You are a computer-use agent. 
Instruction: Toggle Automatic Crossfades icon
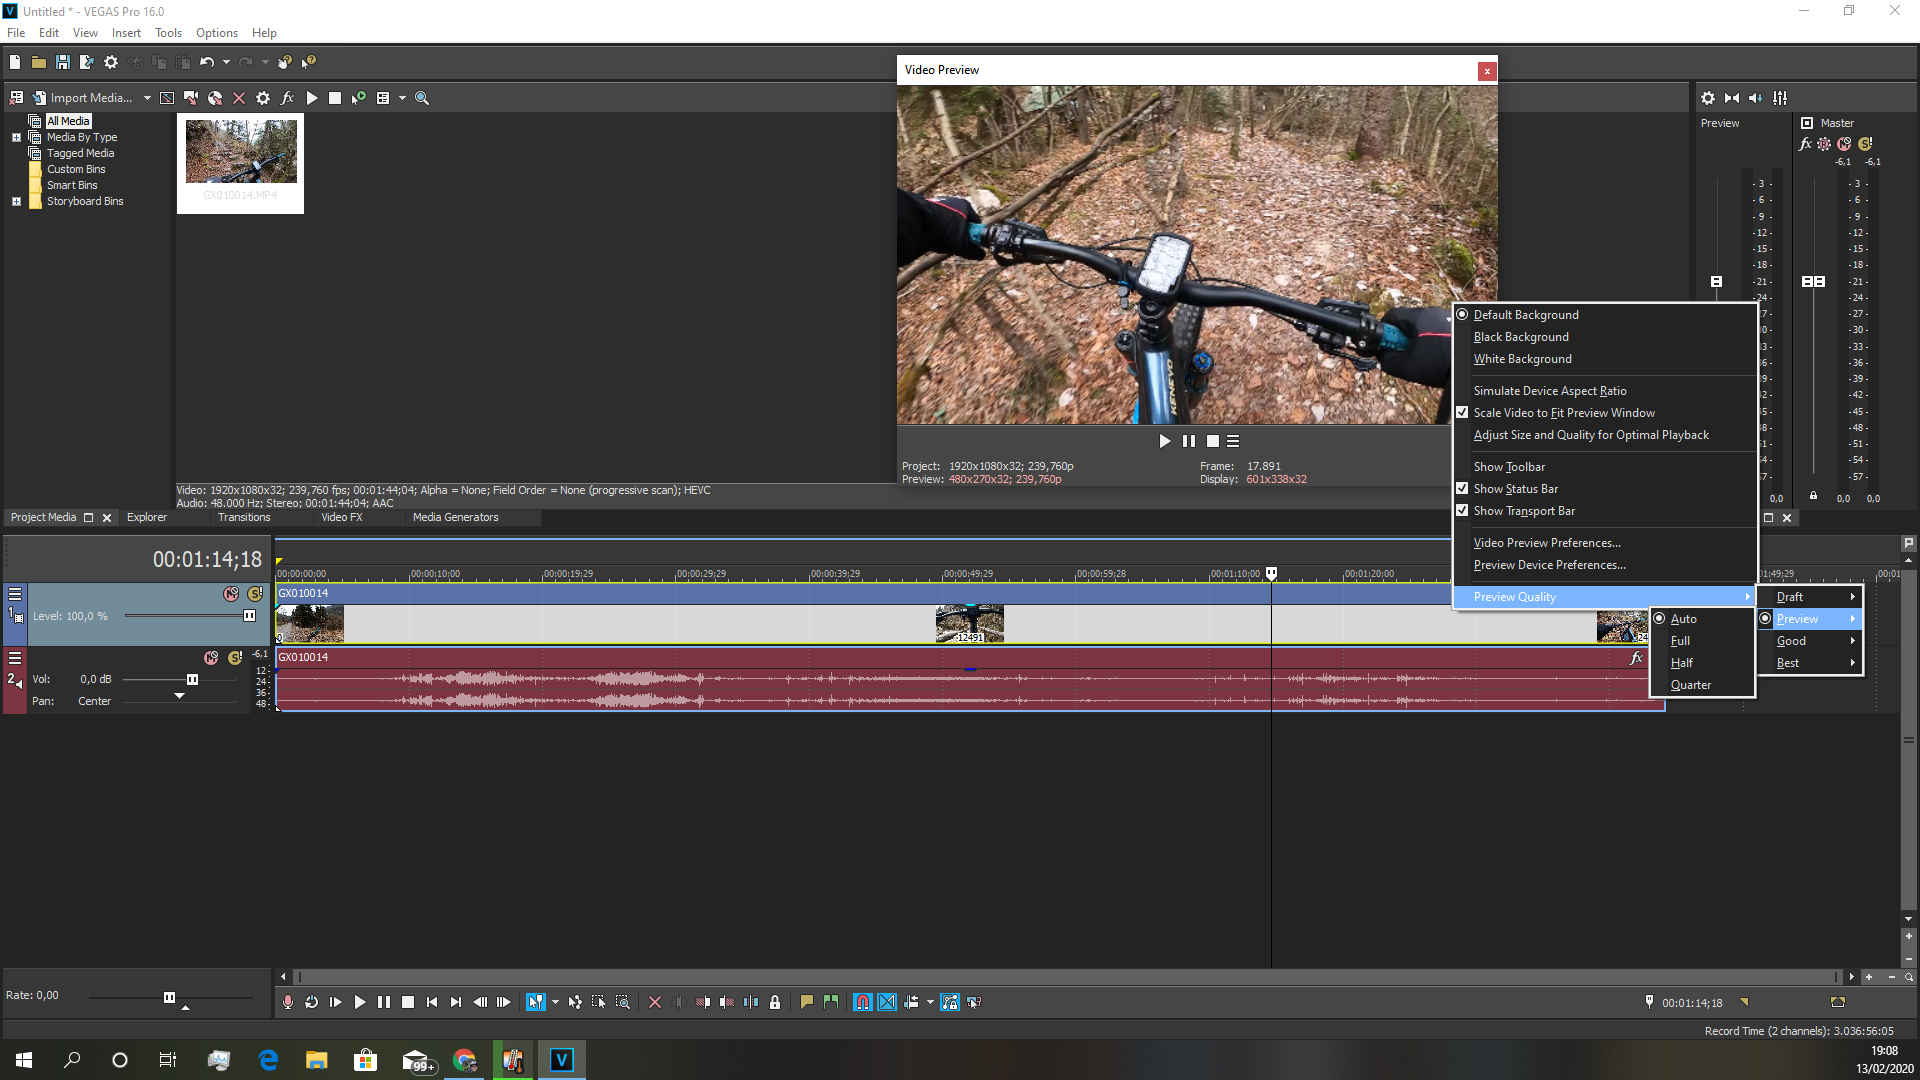click(887, 1002)
